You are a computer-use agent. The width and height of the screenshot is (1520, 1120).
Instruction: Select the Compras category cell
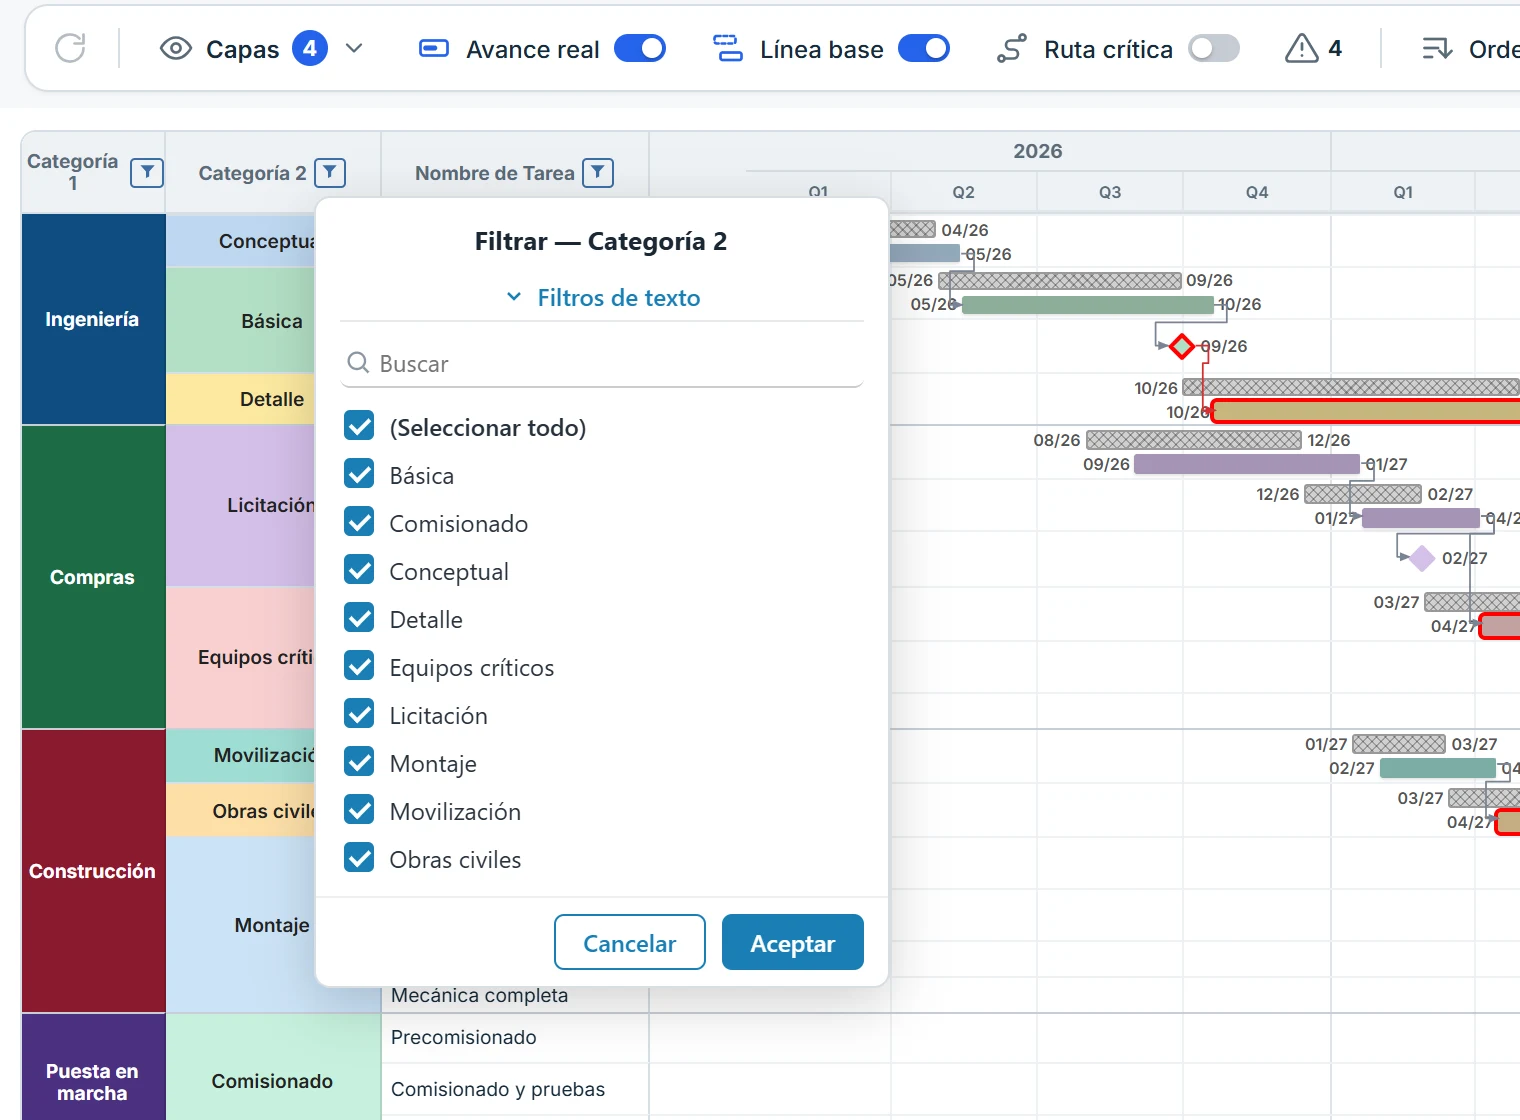tap(93, 577)
